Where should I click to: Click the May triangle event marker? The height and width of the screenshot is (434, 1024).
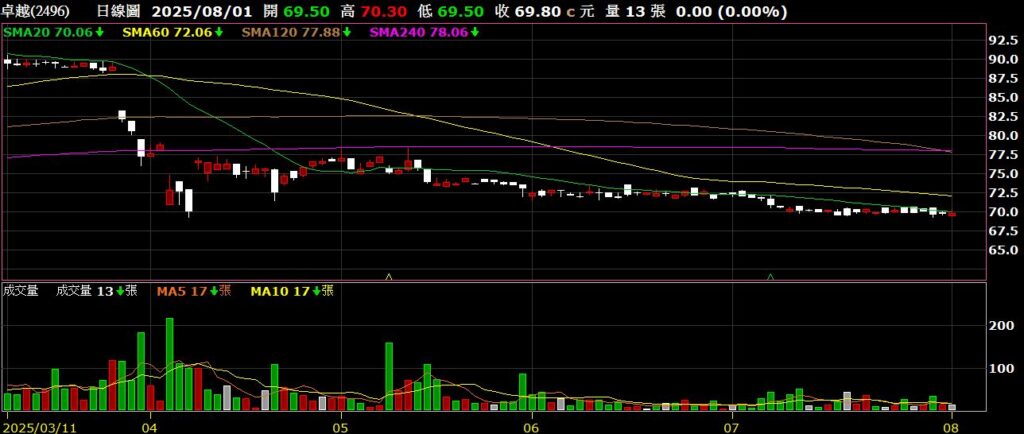tap(389, 275)
